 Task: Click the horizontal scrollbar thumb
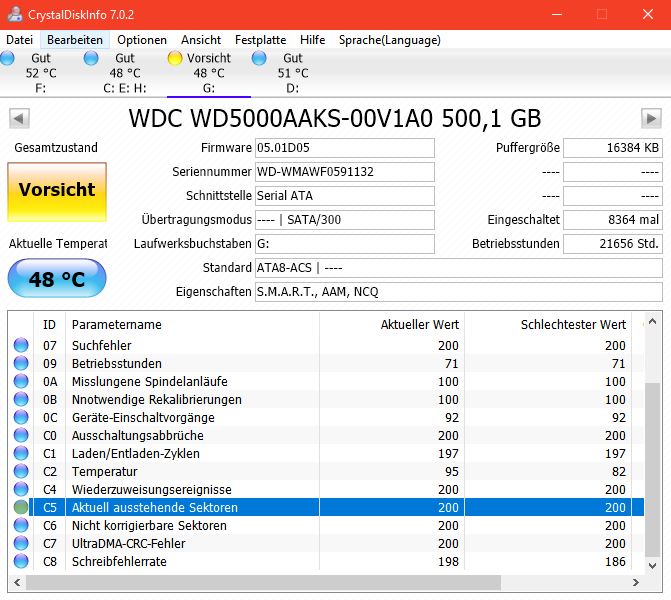(x=263, y=582)
